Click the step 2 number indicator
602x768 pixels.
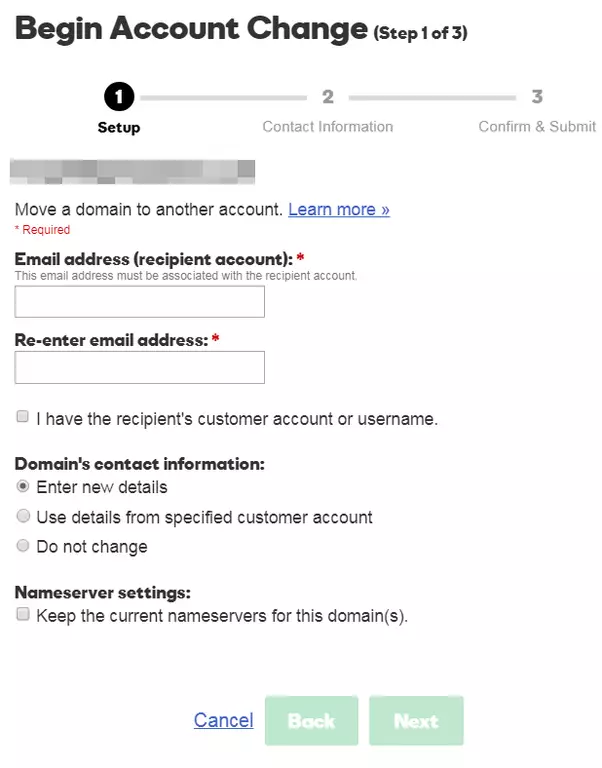coord(327,98)
